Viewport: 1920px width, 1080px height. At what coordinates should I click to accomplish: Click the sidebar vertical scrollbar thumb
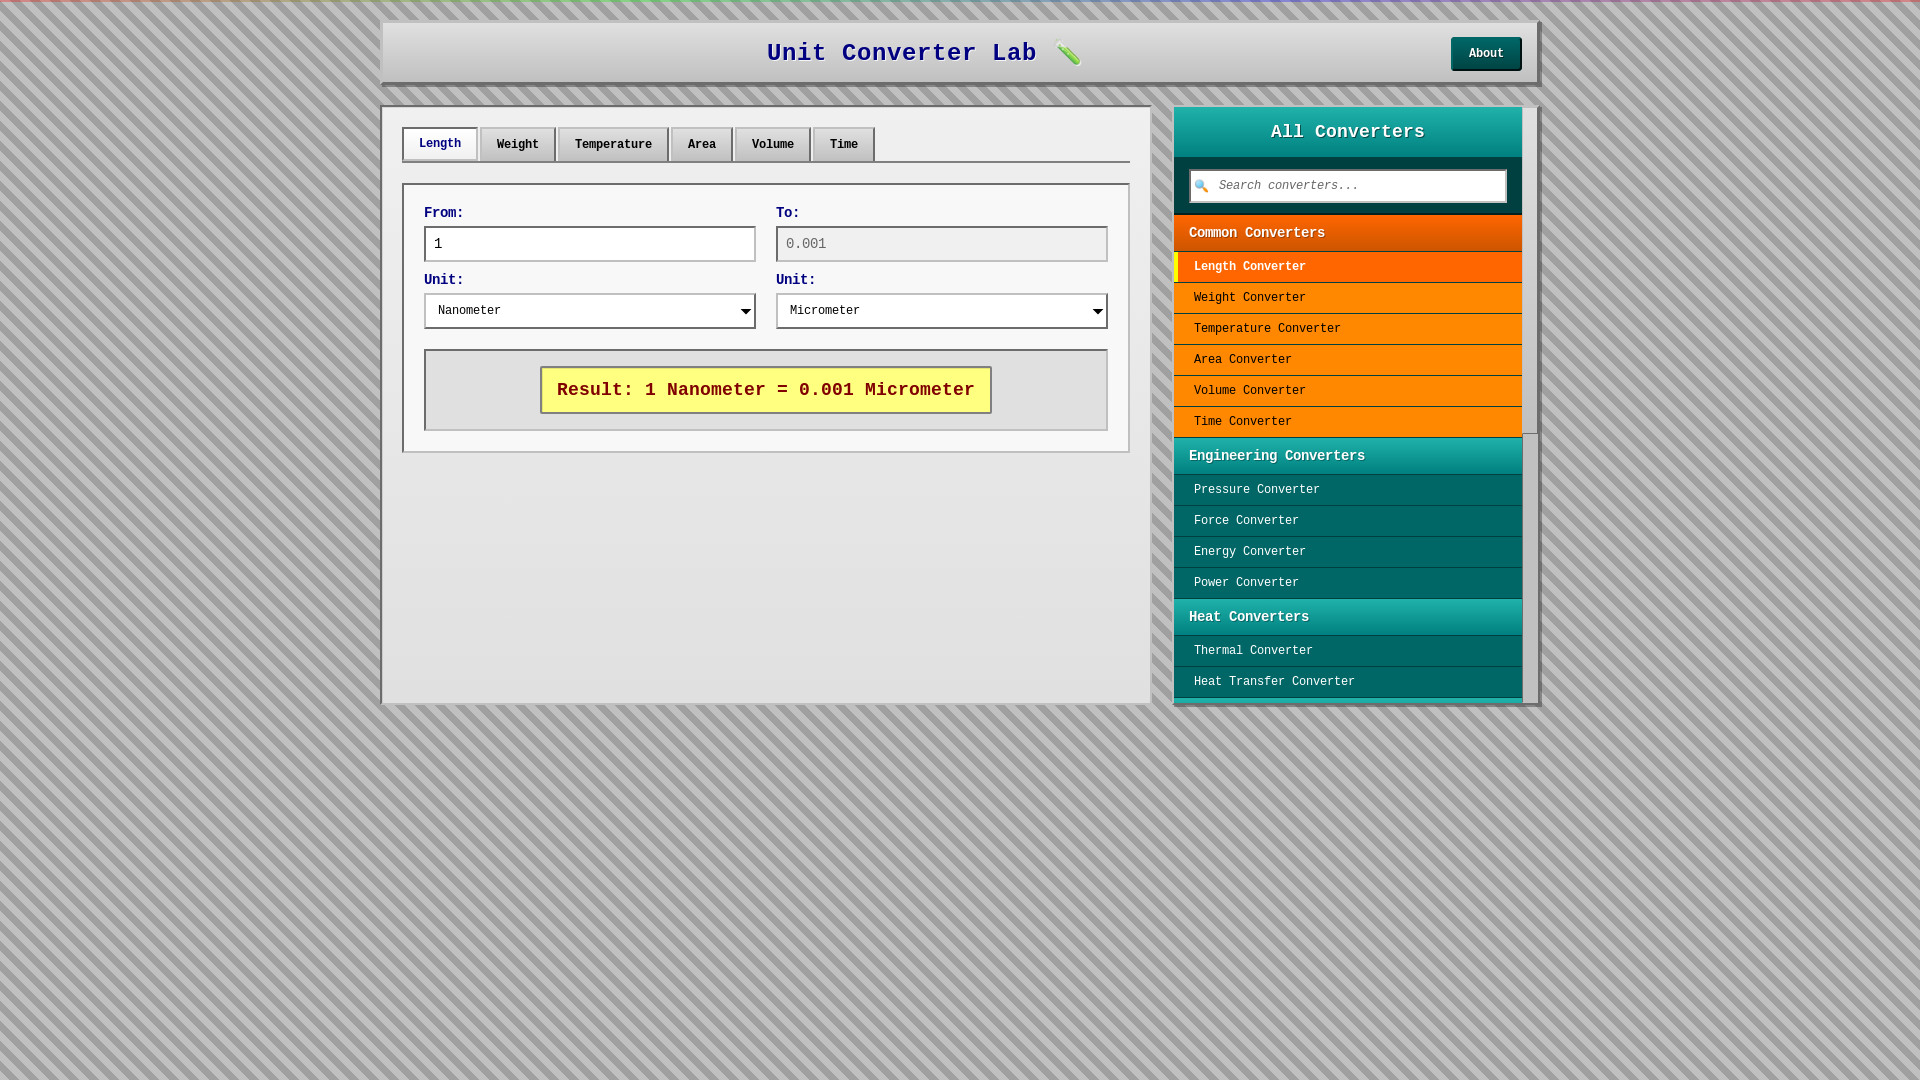(x=1530, y=270)
